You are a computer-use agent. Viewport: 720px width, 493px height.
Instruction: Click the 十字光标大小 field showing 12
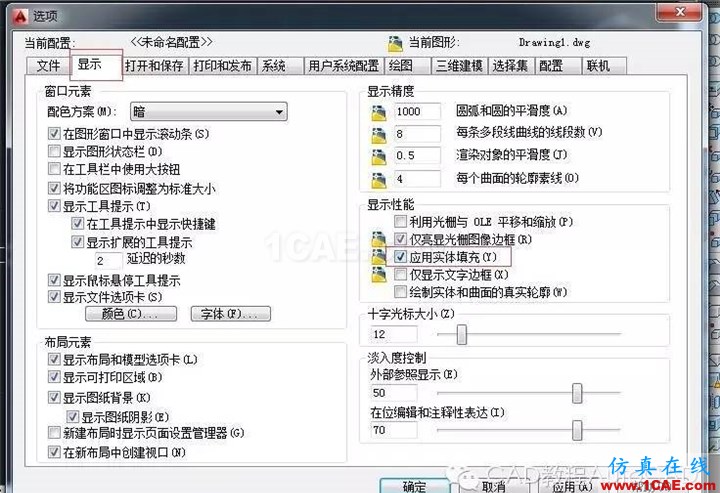[394, 335]
